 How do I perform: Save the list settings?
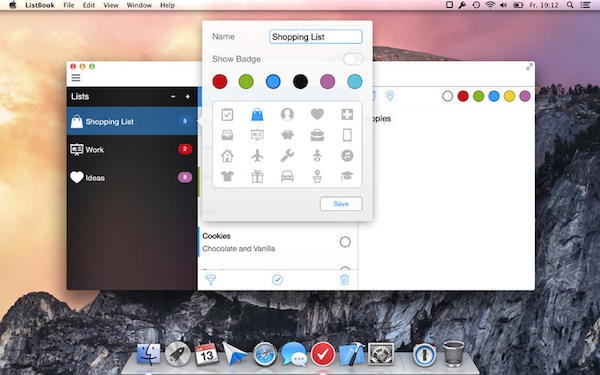341,204
